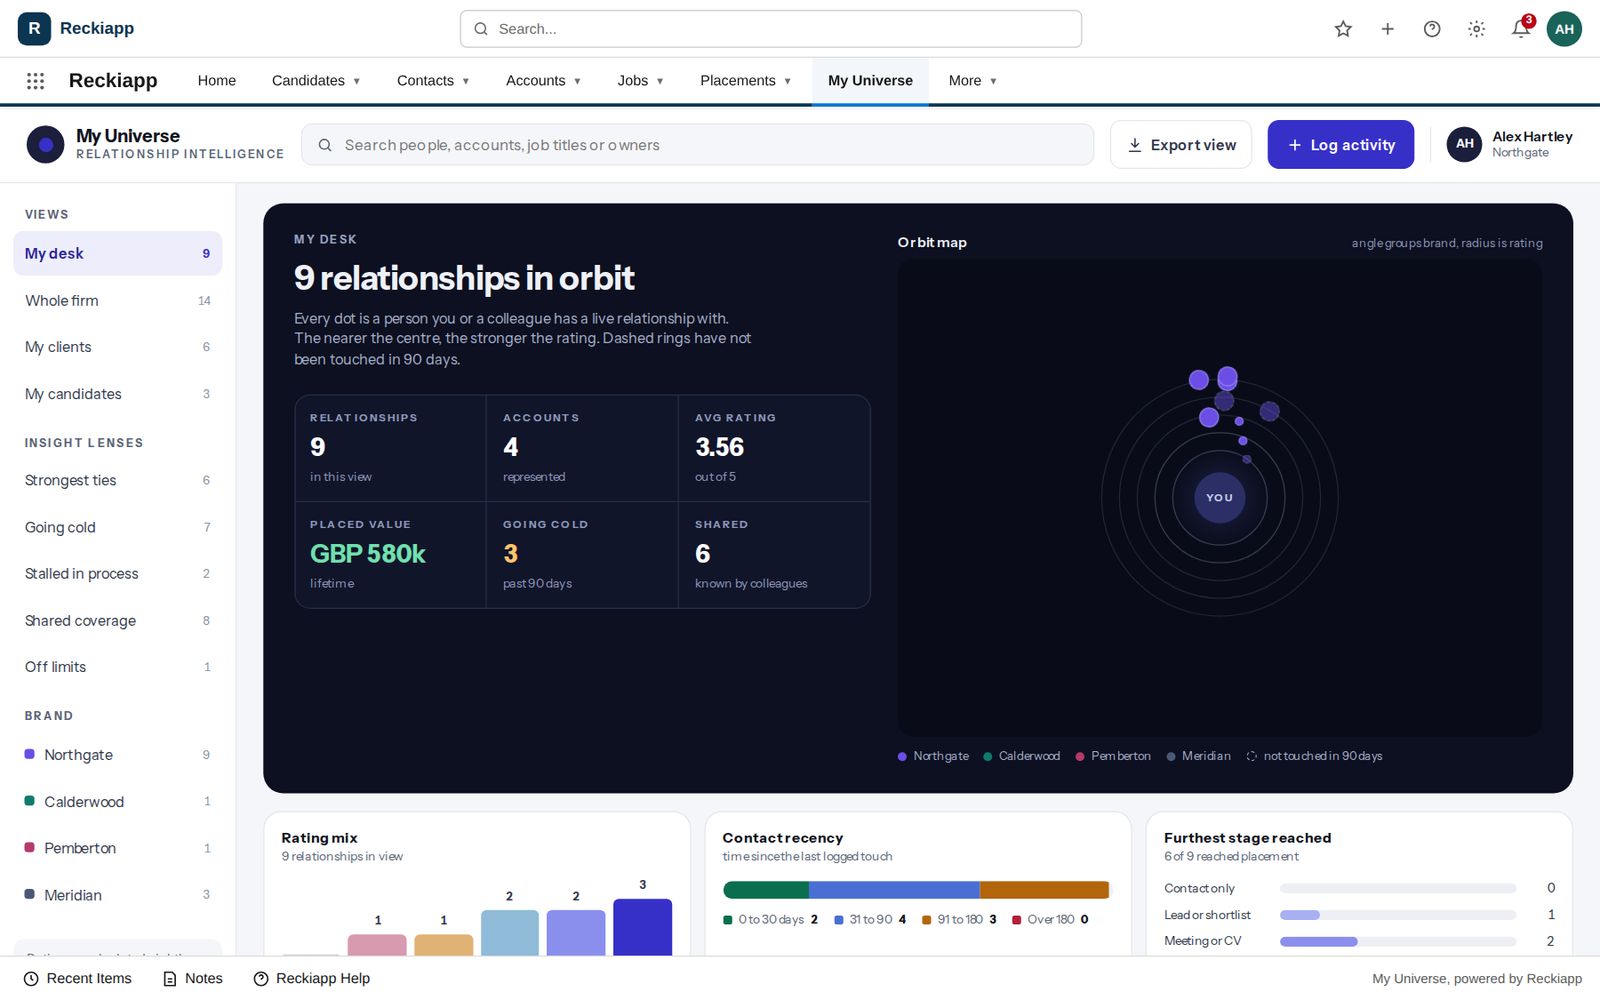1600x1000 pixels.
Task: Click the Contact only progress bar
Action: tap(1398, 888)
